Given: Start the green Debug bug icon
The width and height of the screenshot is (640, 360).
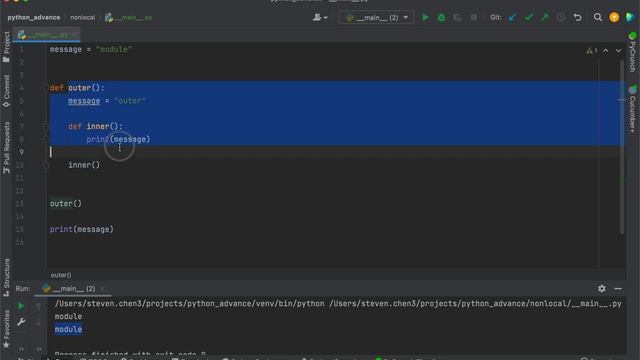Looking at the screenshot, I should (x=441, y=18).
